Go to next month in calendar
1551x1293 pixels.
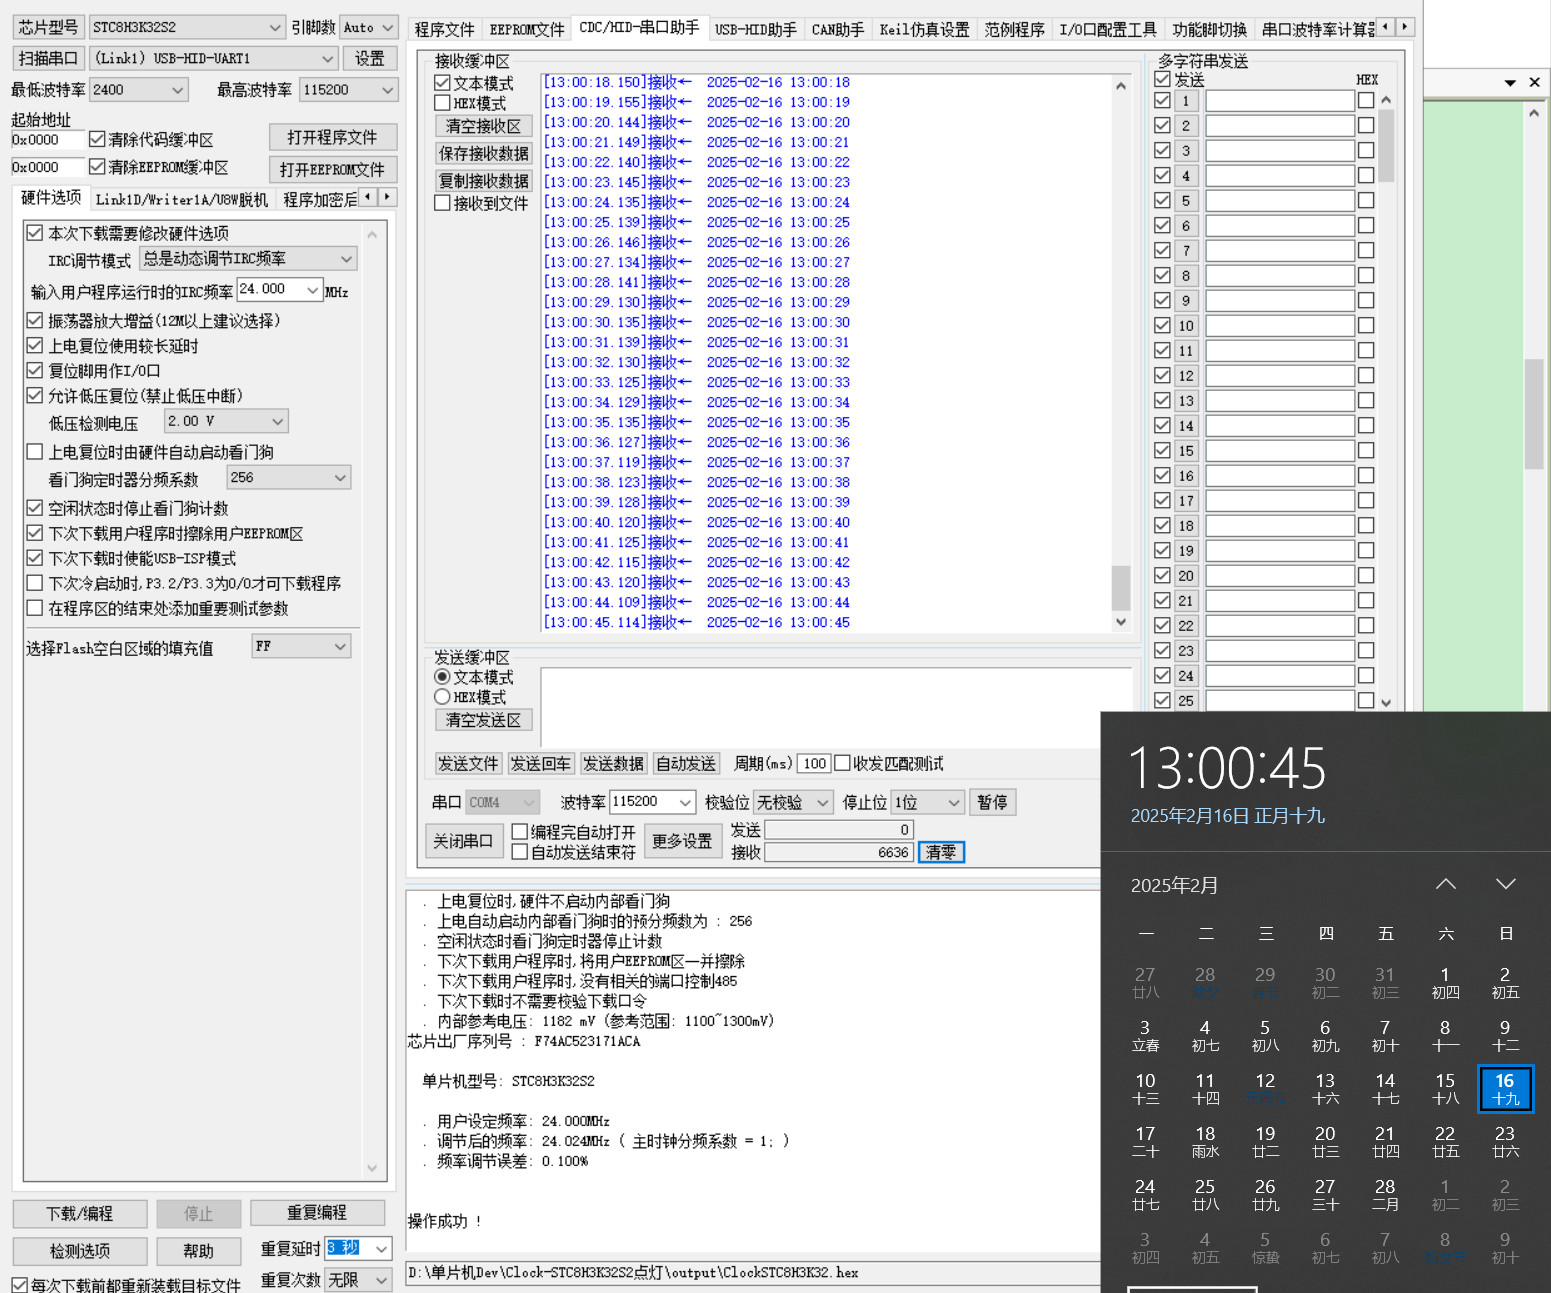pos(1505,884)
